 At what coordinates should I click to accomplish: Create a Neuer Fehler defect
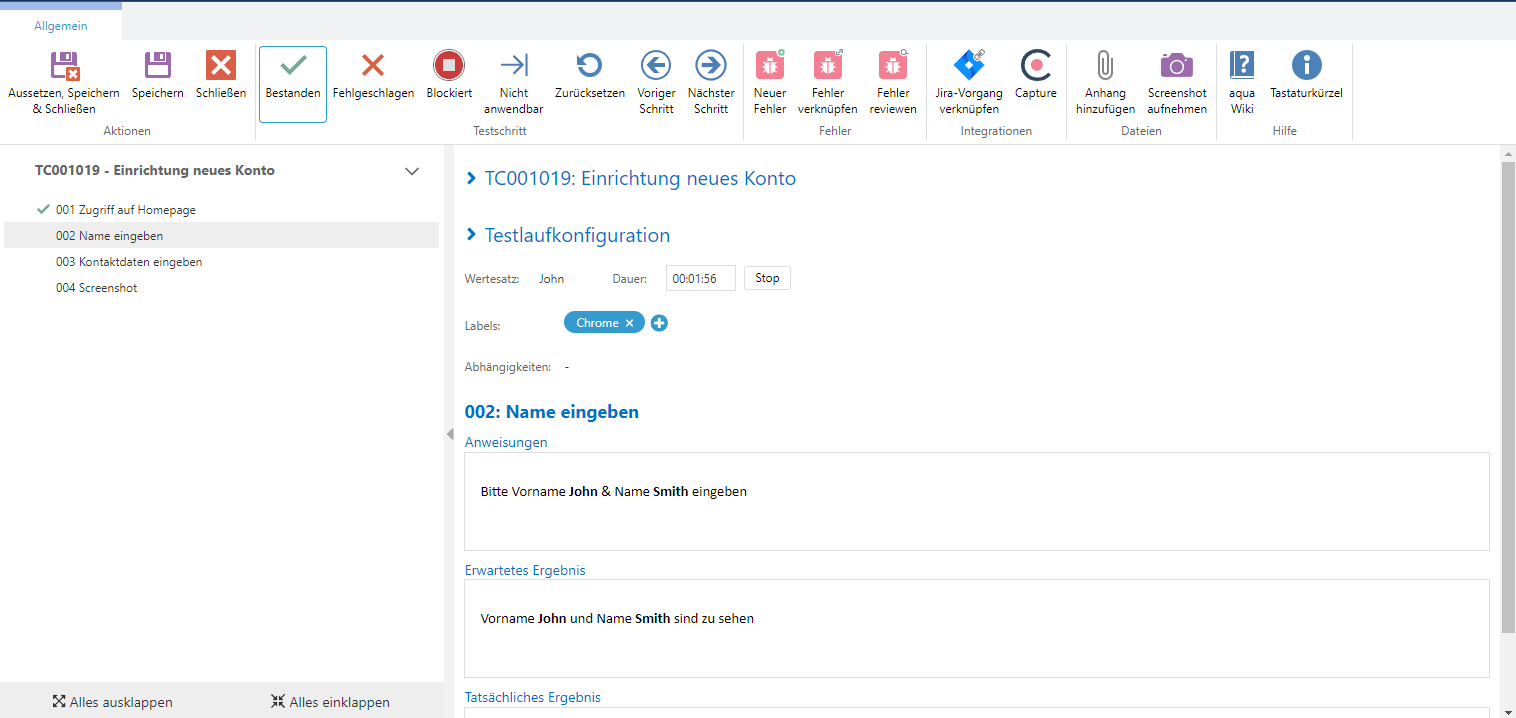click(770, 66)
